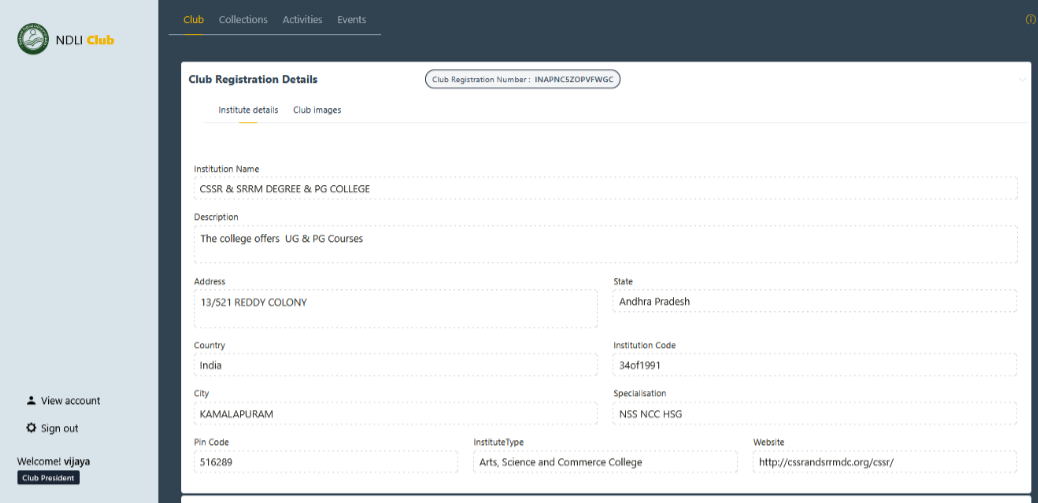
Task: Click the Address field
Action: point(395,308)
